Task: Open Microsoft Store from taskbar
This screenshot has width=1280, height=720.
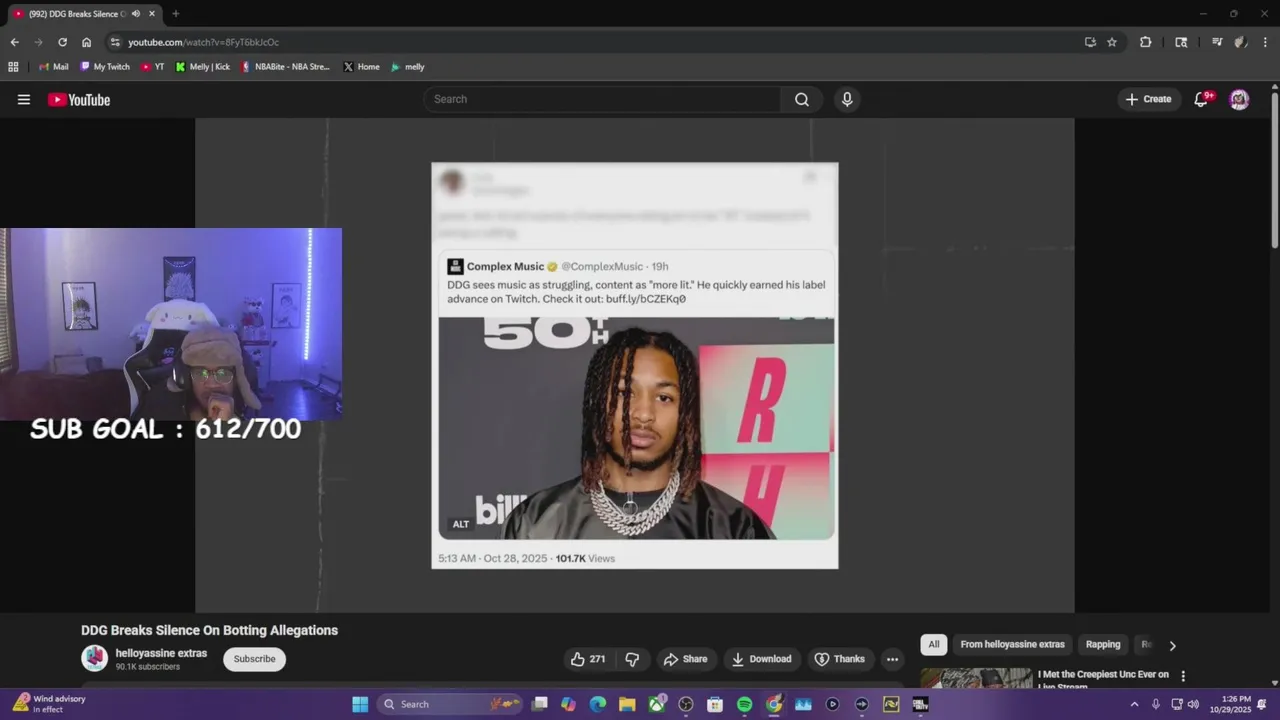Action: tap(715, 704)
